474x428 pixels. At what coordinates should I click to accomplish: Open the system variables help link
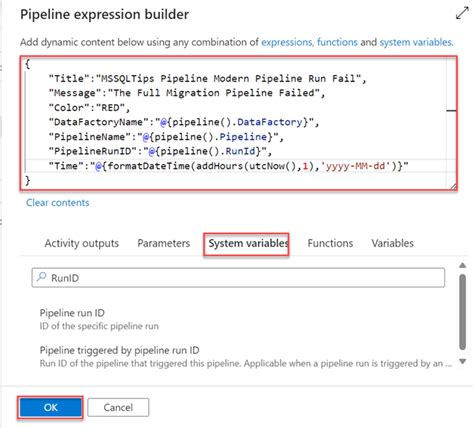coord(416,42)
